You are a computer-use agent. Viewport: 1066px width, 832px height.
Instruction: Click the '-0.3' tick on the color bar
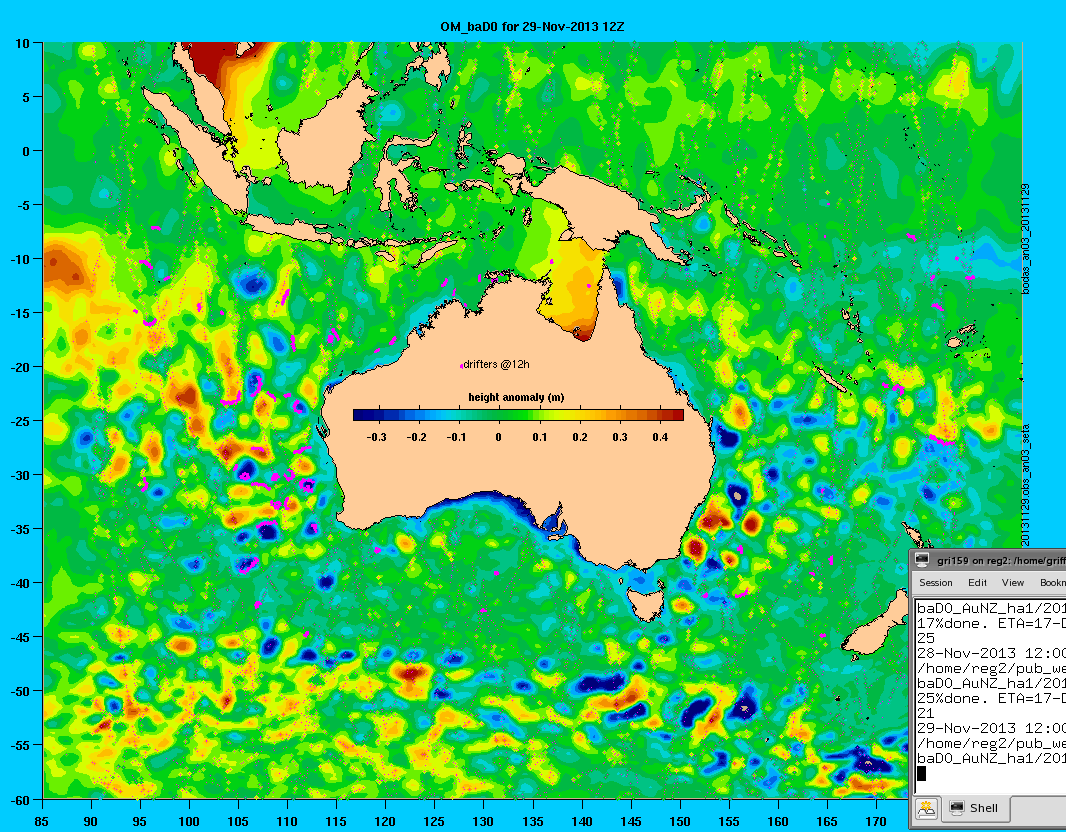(376, 437)
